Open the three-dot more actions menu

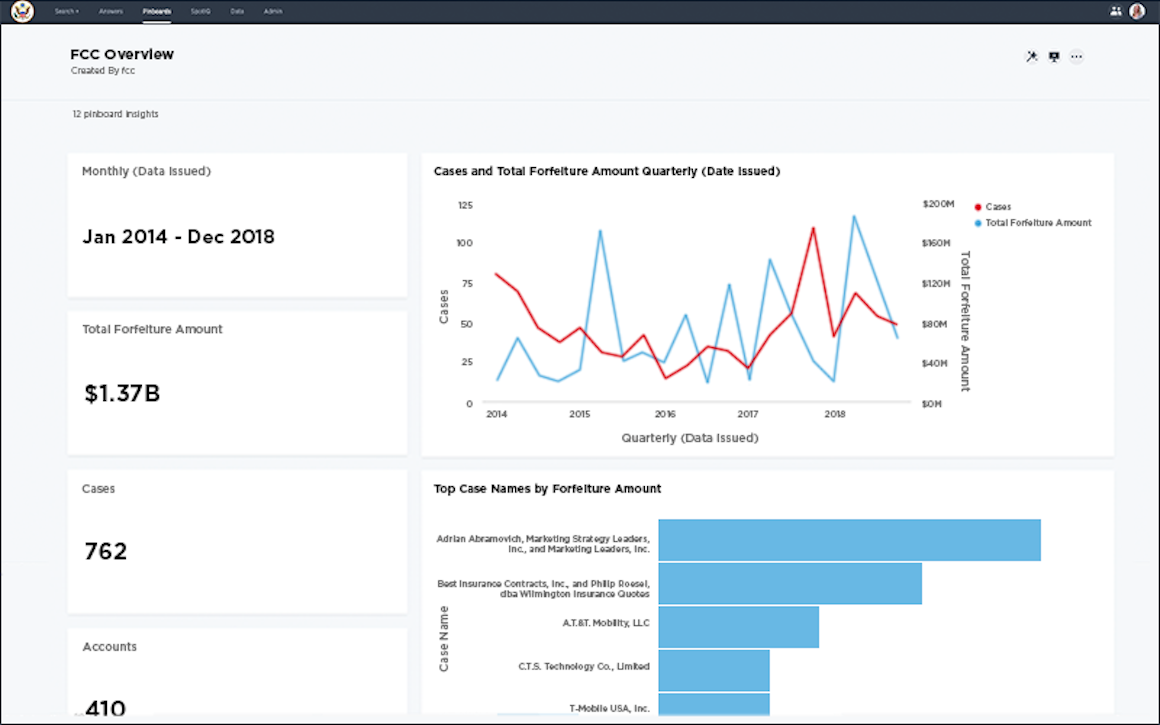(x=1076, y=56)
